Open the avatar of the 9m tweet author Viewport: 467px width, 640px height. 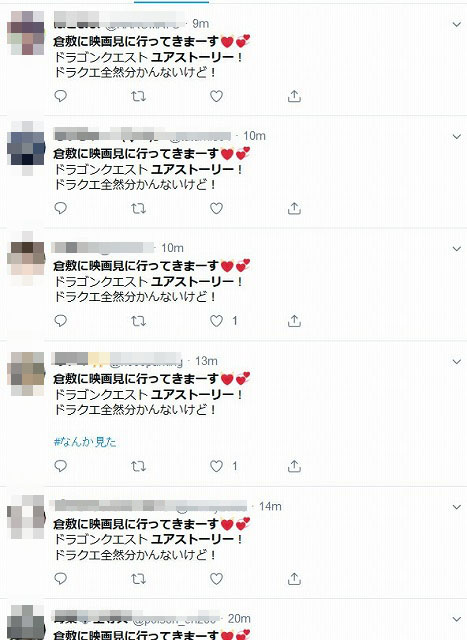click(27, 33)
